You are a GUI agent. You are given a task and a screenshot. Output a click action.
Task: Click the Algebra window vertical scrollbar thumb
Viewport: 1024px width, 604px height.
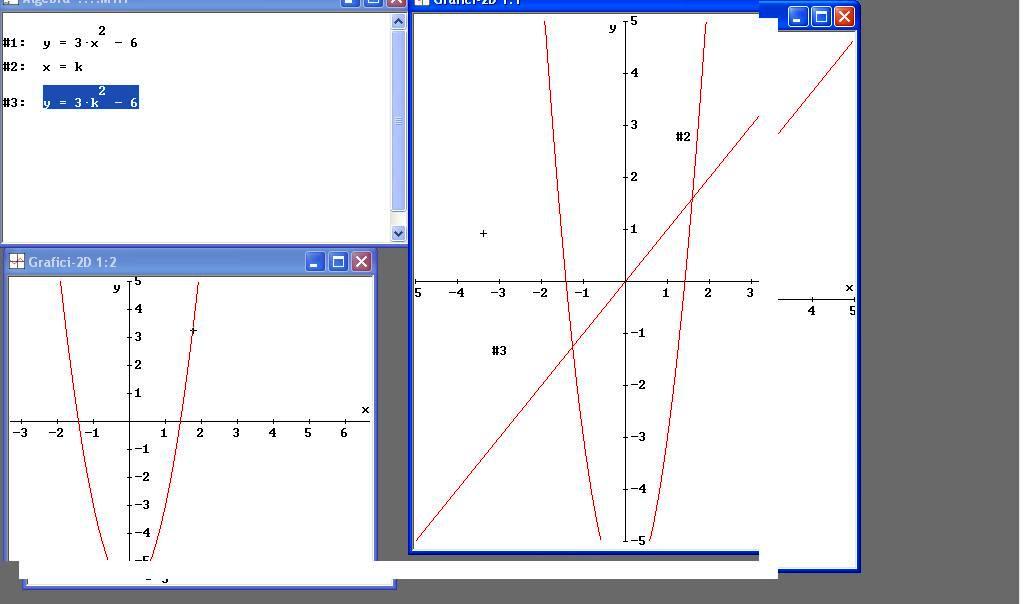pos(398,121)
